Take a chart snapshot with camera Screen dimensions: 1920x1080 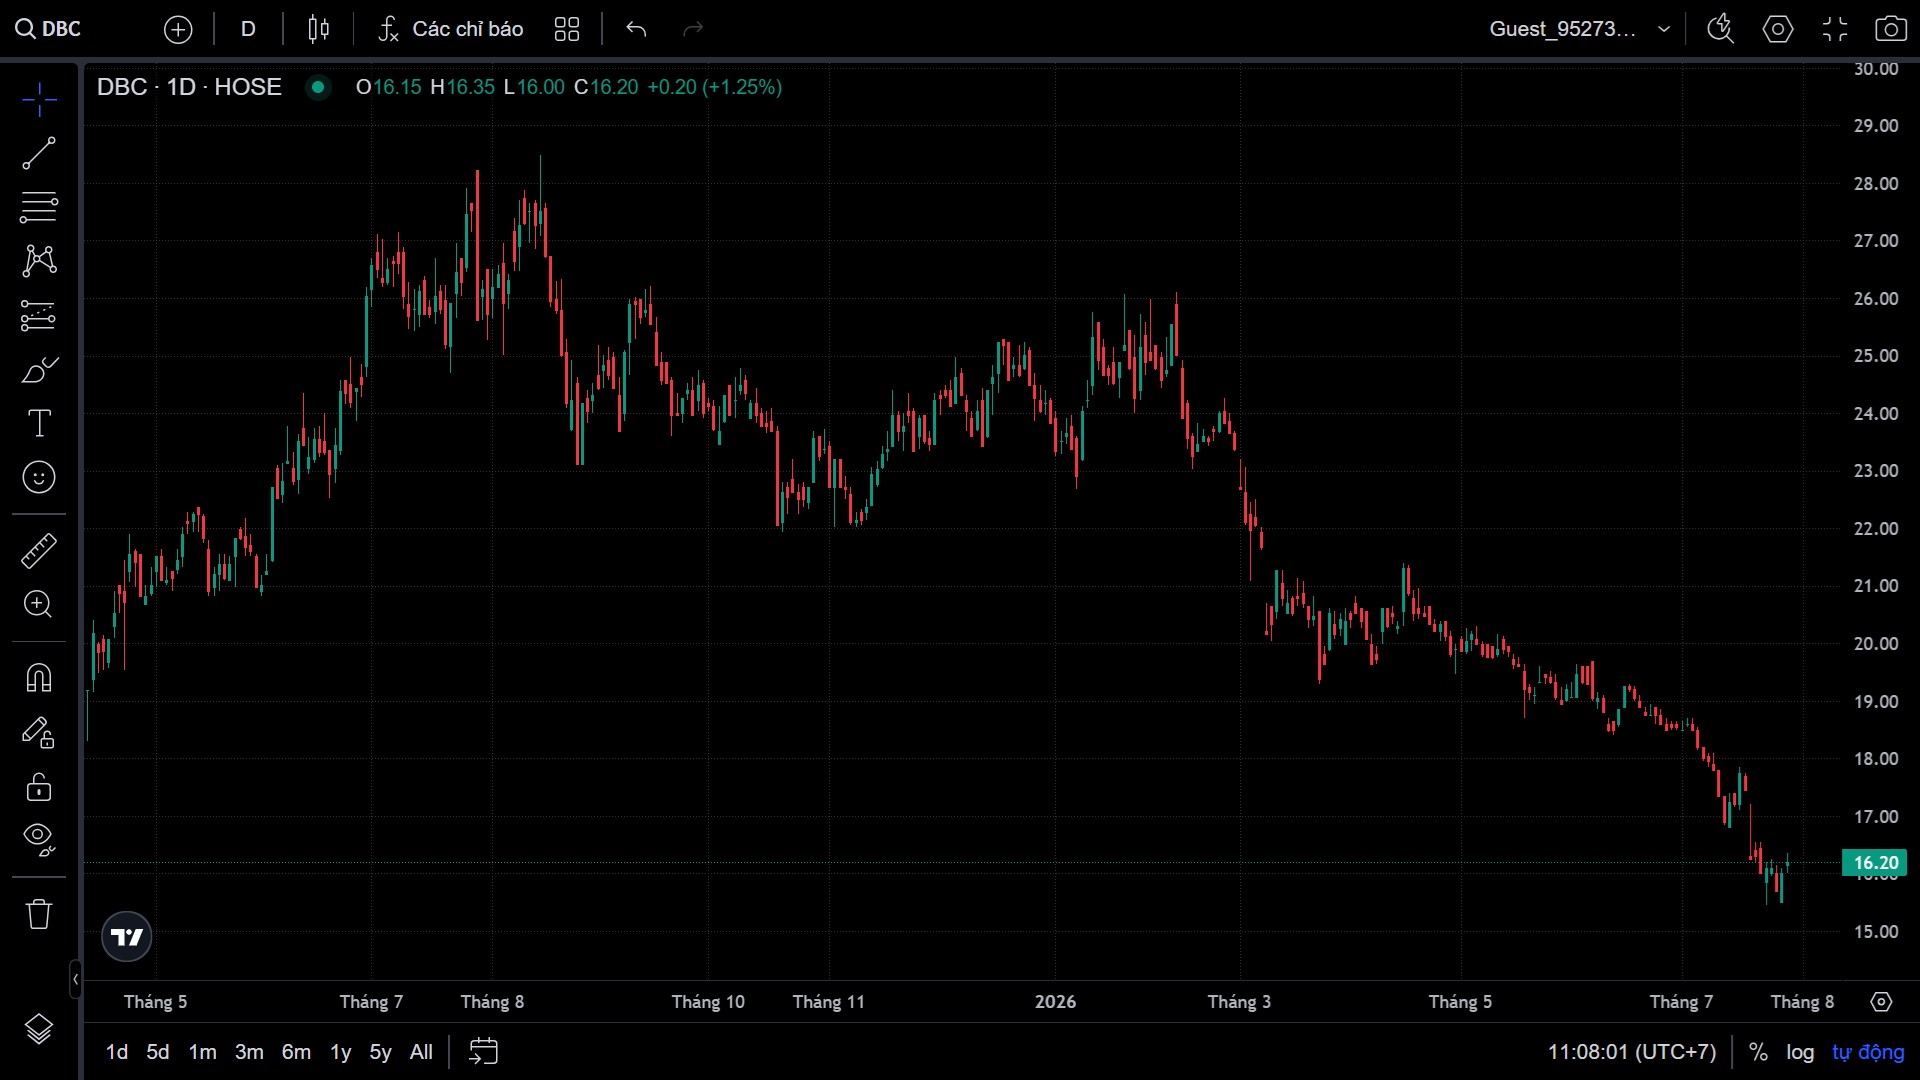click(1890, 29)
